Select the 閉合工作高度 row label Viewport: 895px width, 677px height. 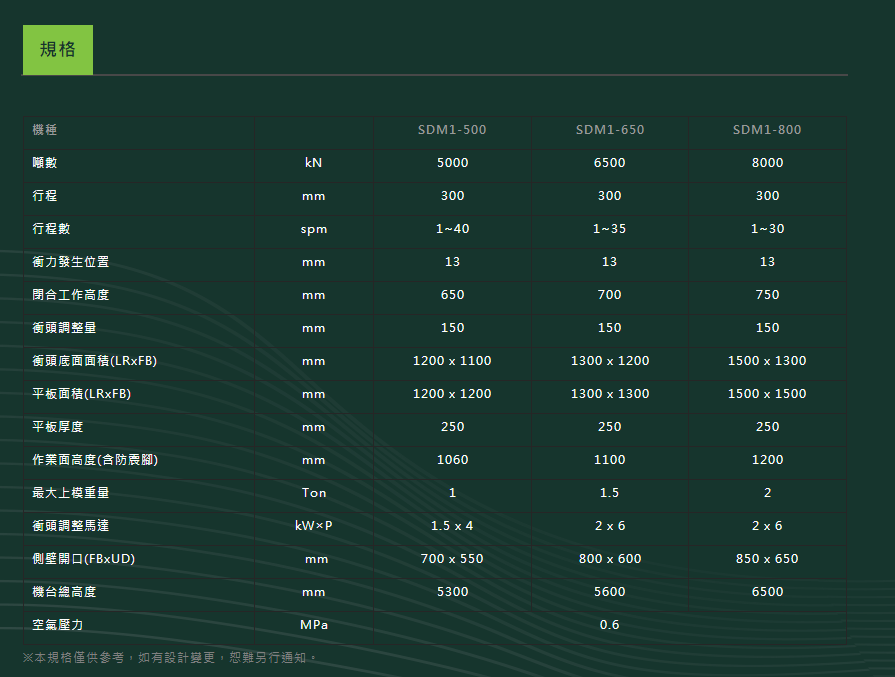[x=71, y=295]
